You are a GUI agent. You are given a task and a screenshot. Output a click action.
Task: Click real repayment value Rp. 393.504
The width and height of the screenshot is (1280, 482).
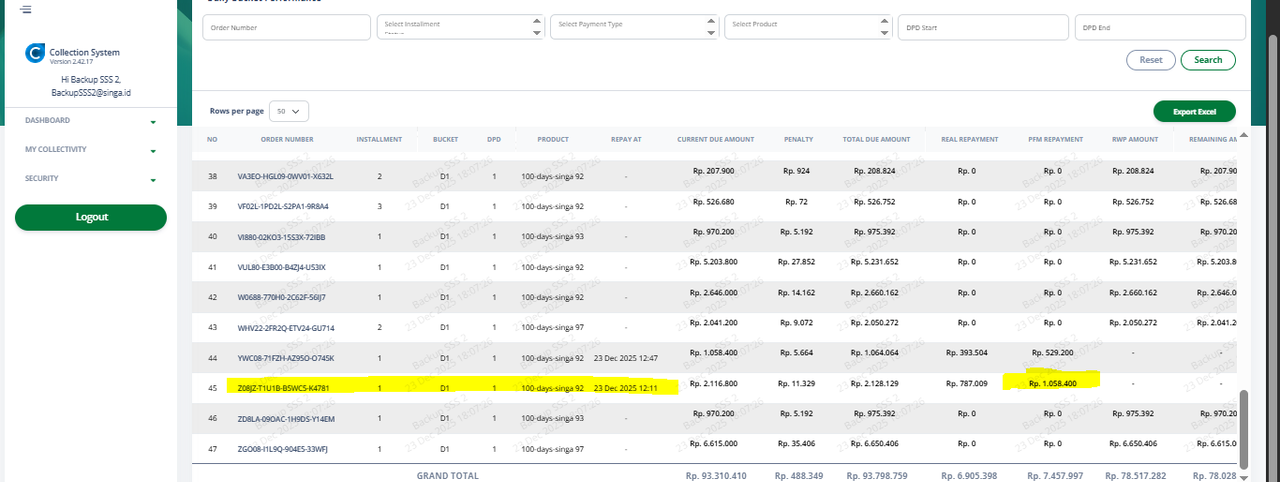(x=966, y=353)
